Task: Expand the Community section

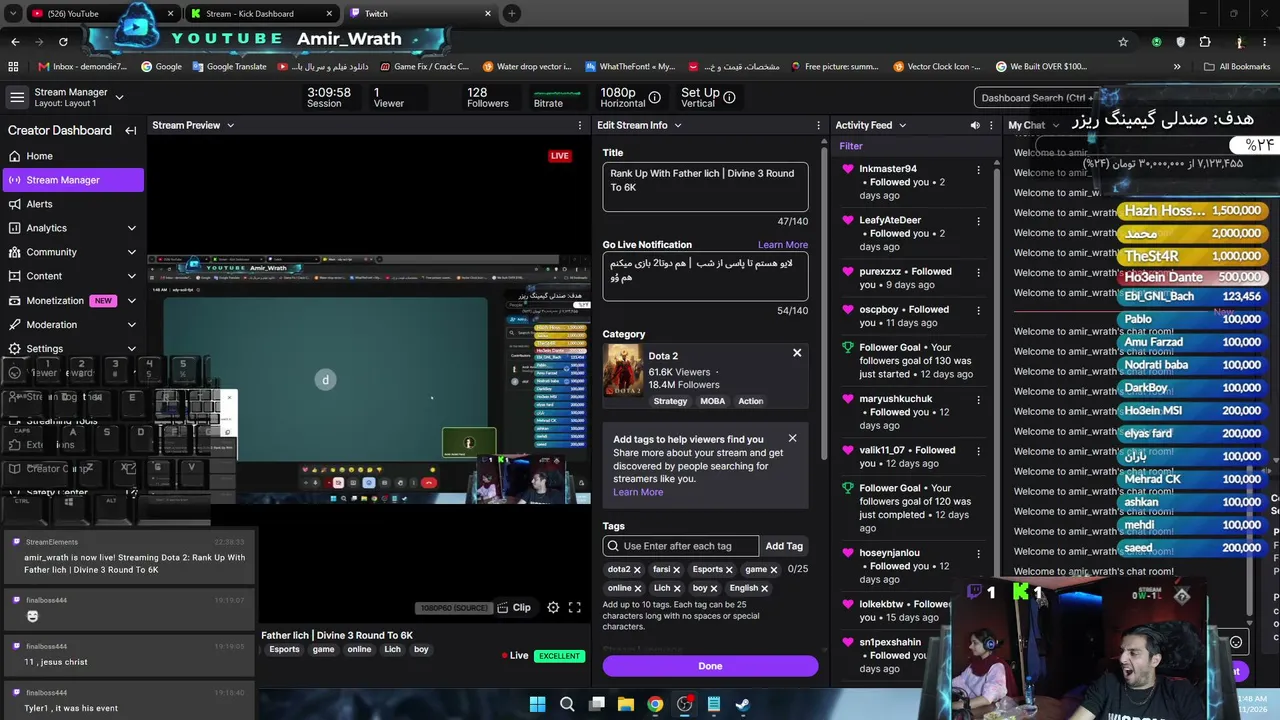Action: click(x=131, y=252)
